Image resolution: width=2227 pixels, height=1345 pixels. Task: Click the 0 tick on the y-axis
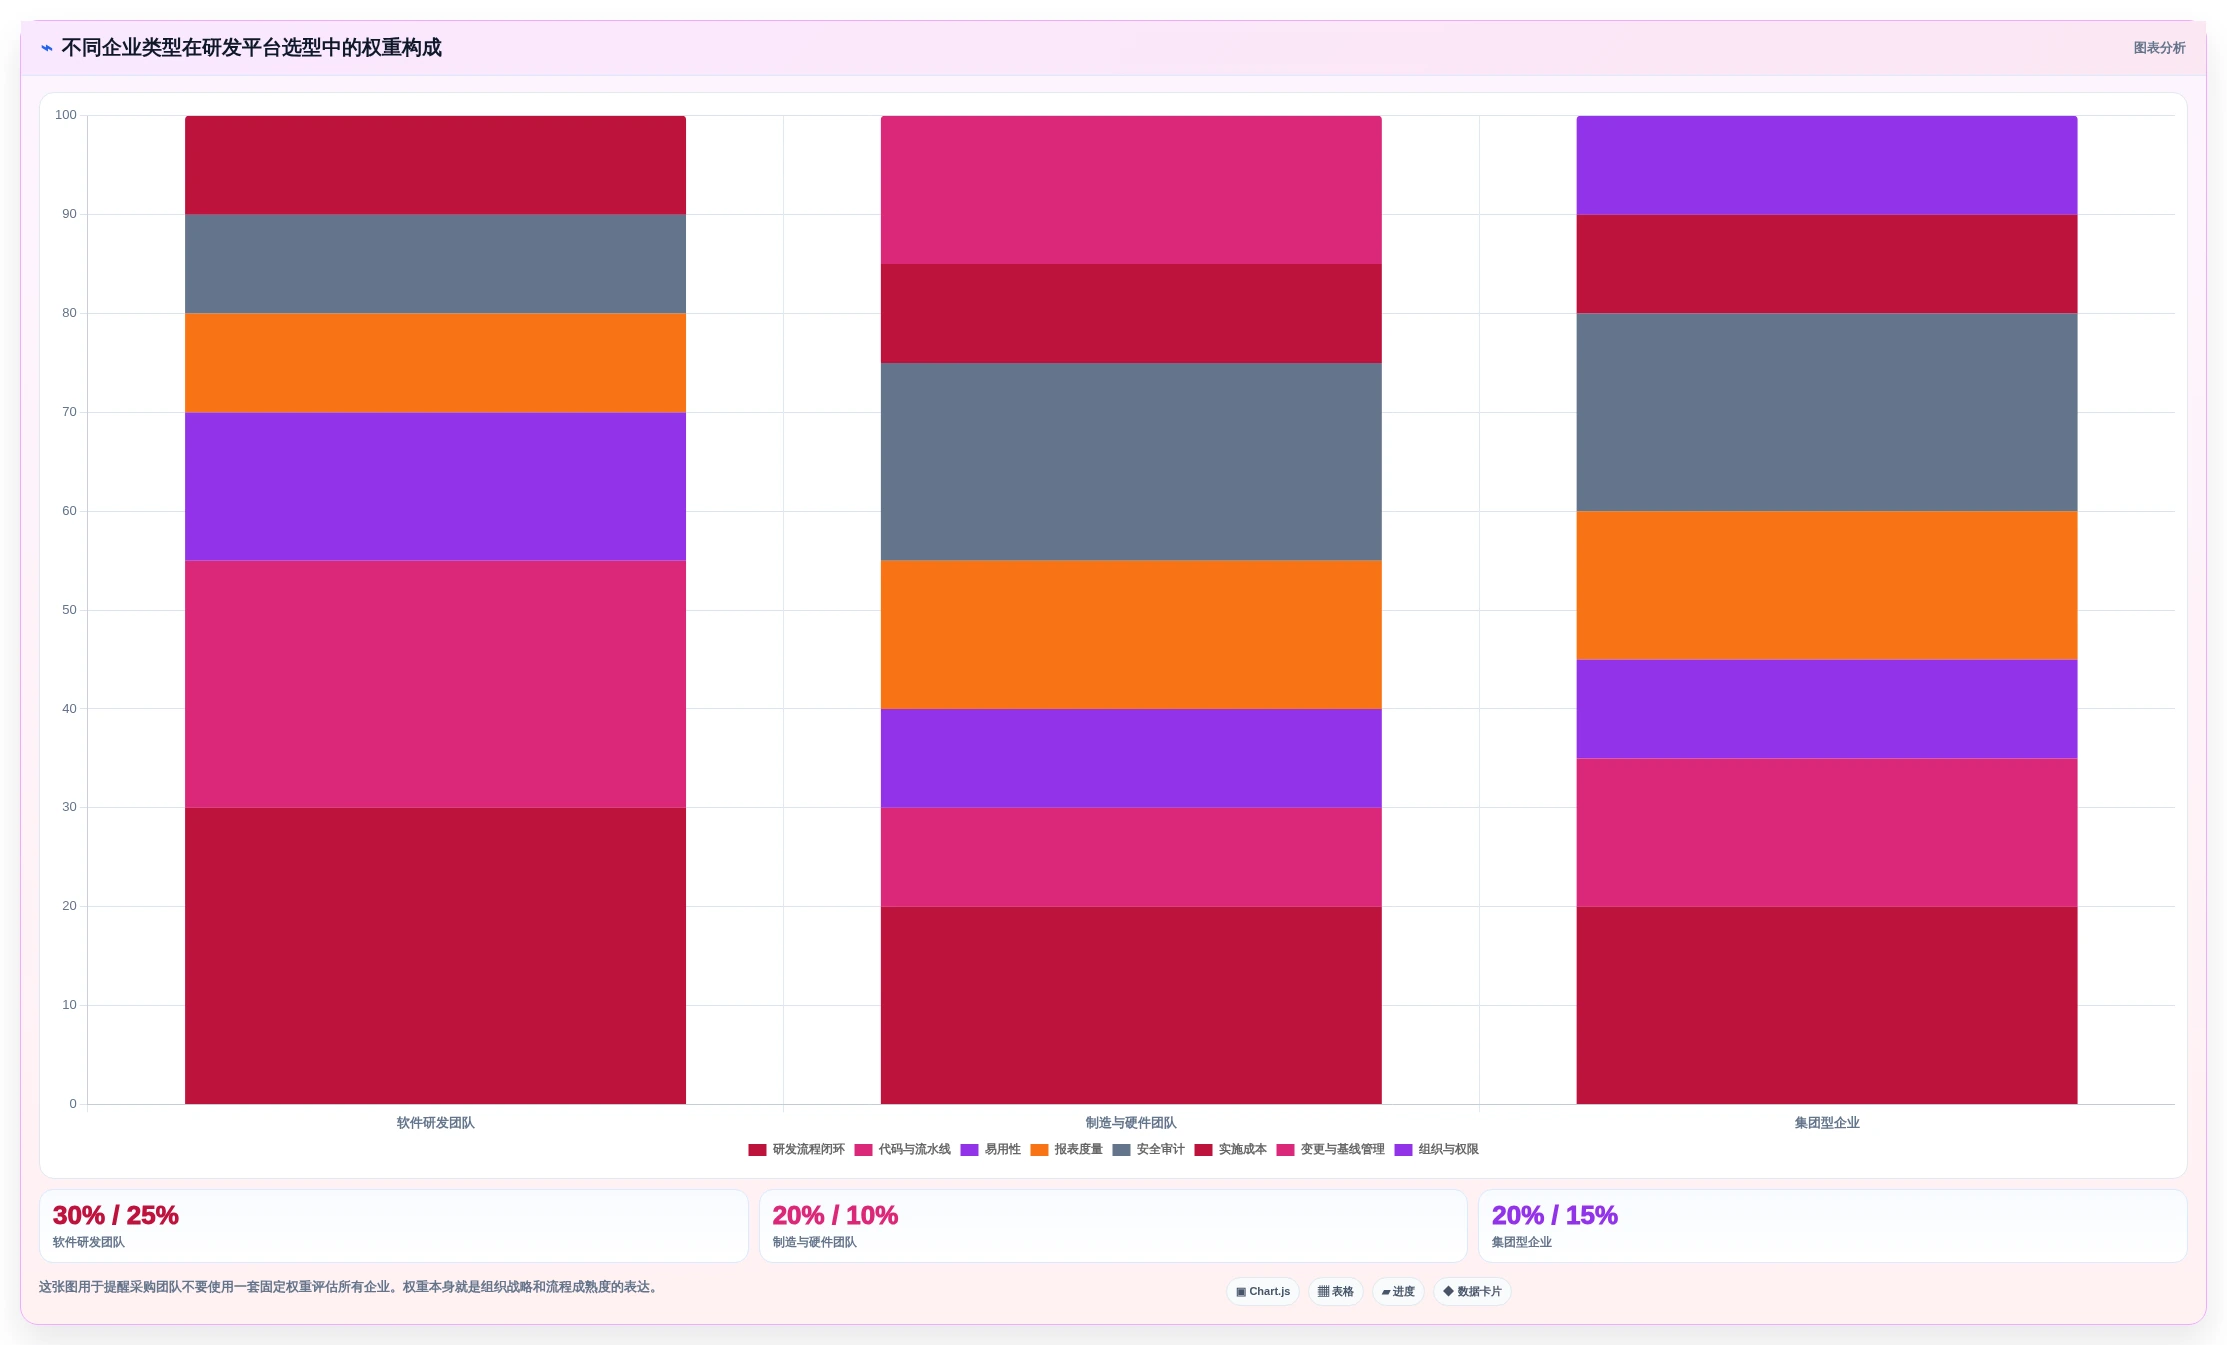73,1104
